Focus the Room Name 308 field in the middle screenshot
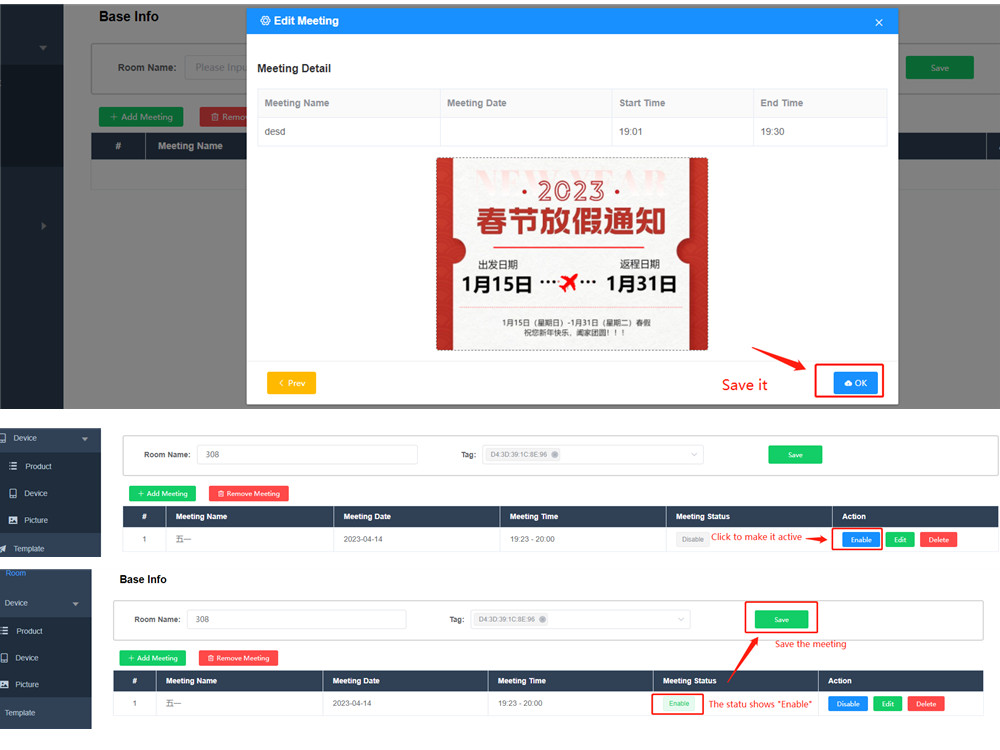Image resolution: width=1000 pixels, height=750 pixels. (307, 454)
